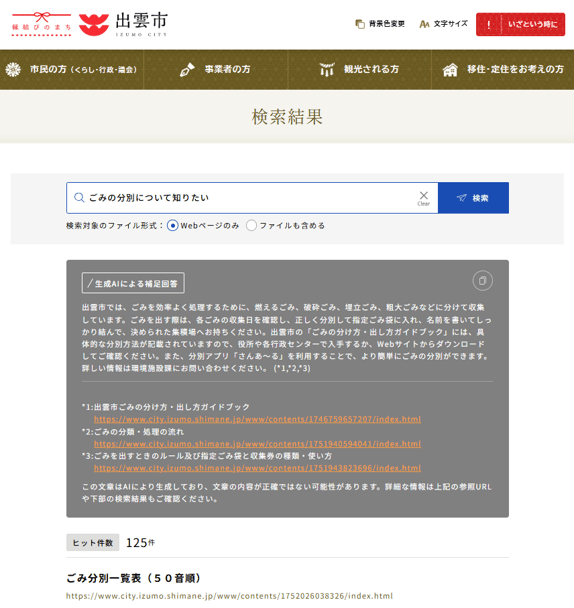Click the exclamation mark icon on emergency button
574x608 pixels.
click(488, 25)
